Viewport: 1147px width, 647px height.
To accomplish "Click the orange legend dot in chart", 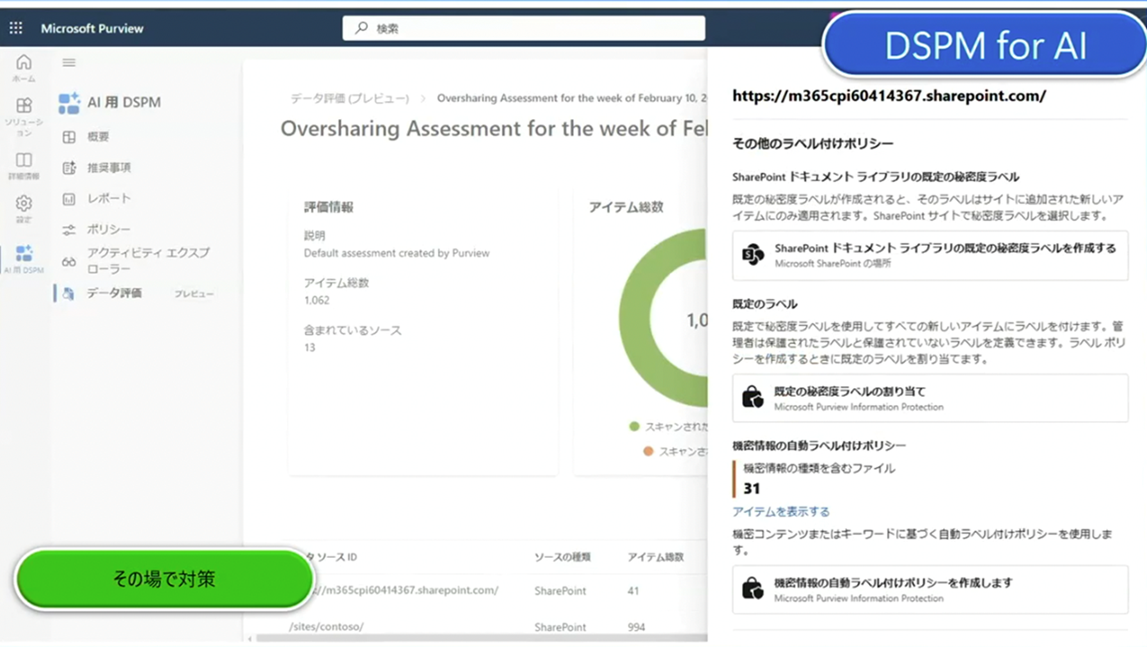I will pos(648,451).
